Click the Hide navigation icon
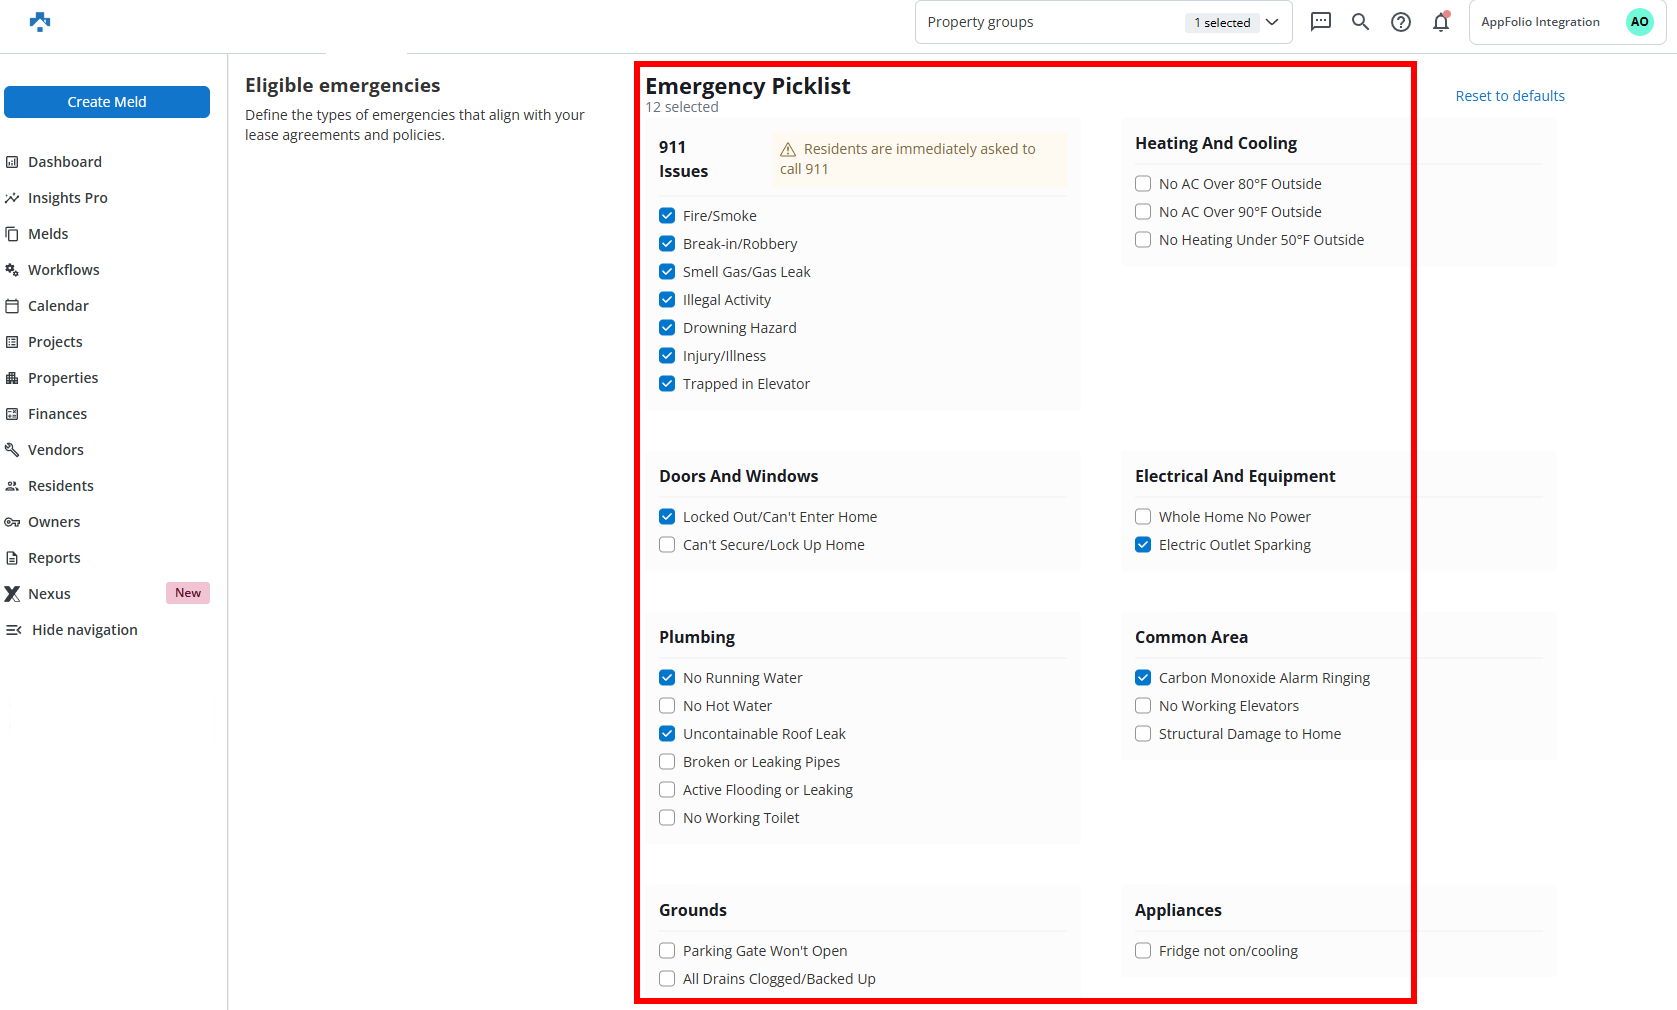 [14, 630]
